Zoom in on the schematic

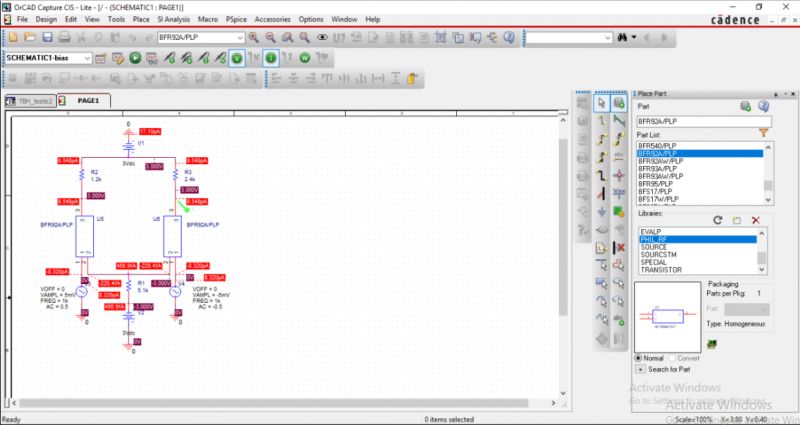tap(254, 37)
